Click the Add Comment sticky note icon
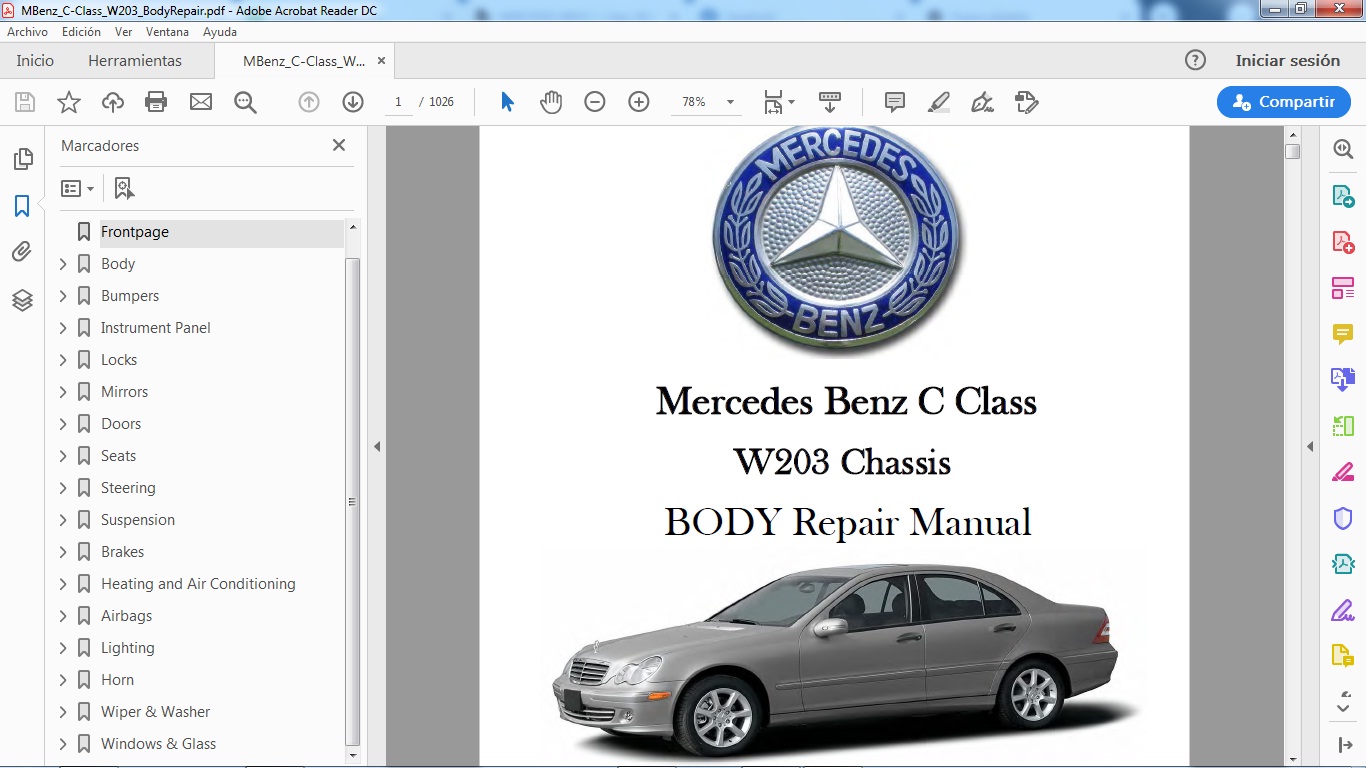This screenshot has height=768, width=1366. (893, 101)
